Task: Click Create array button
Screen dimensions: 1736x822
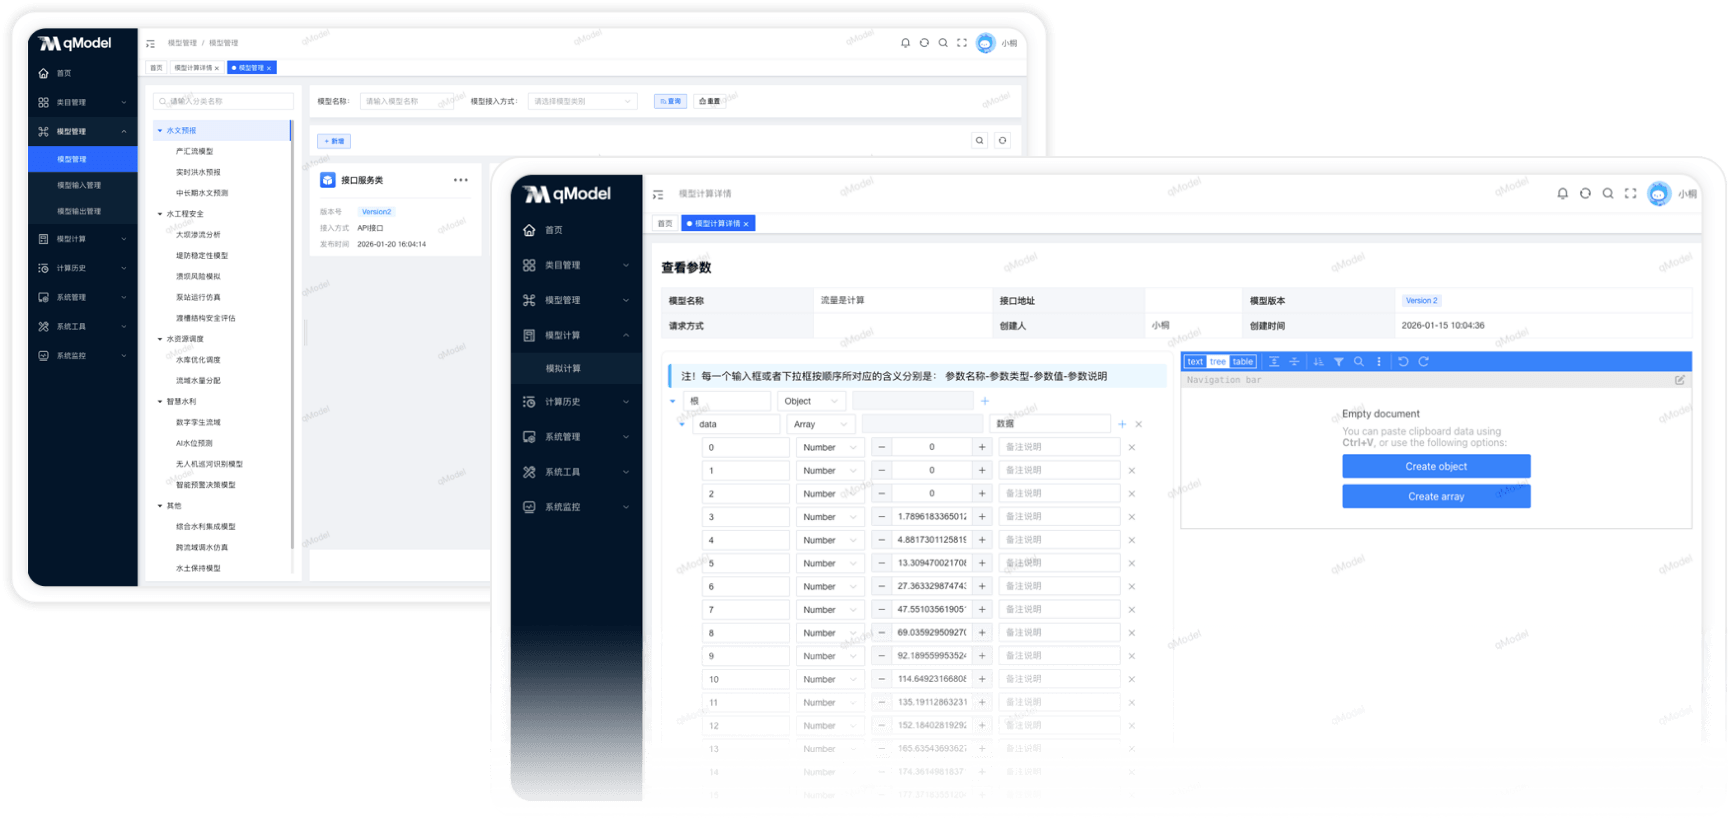Action: pyautogui.click(x=1436, y=496)
